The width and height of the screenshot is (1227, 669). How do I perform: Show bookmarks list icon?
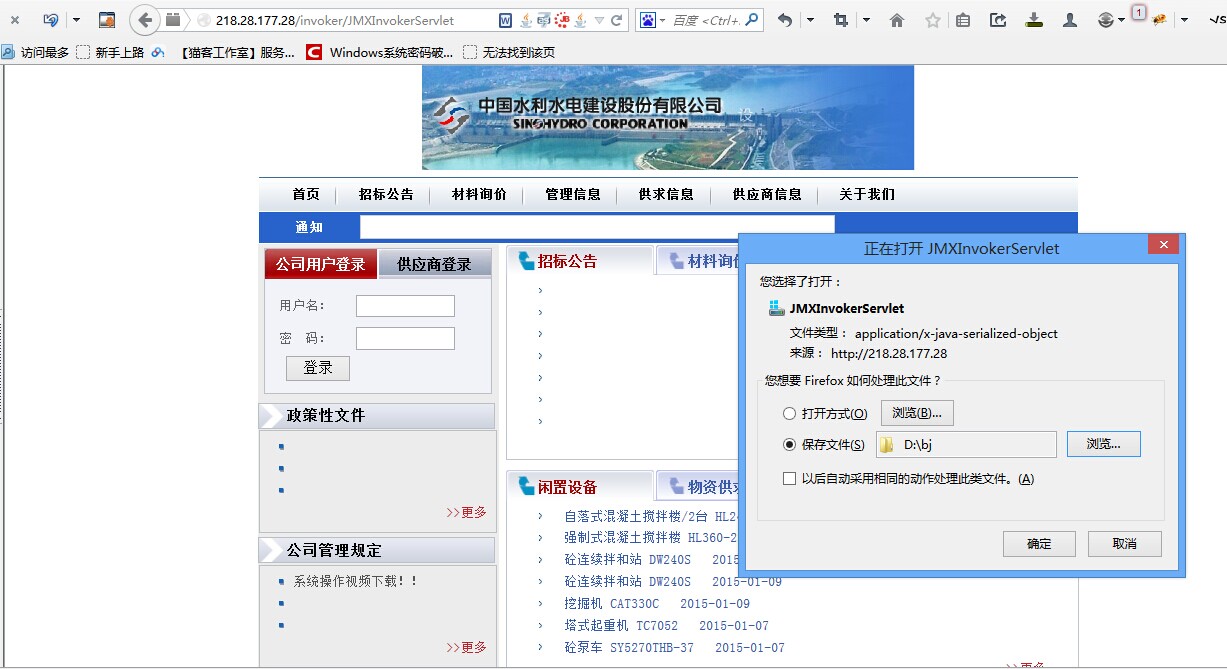[x=962, y=20]
